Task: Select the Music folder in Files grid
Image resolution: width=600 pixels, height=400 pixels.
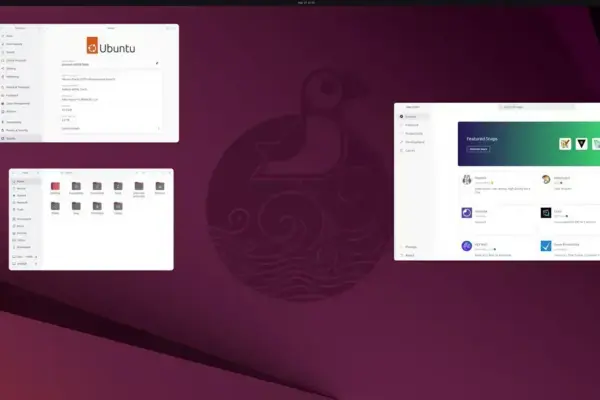Action: [x=118, y=188]
